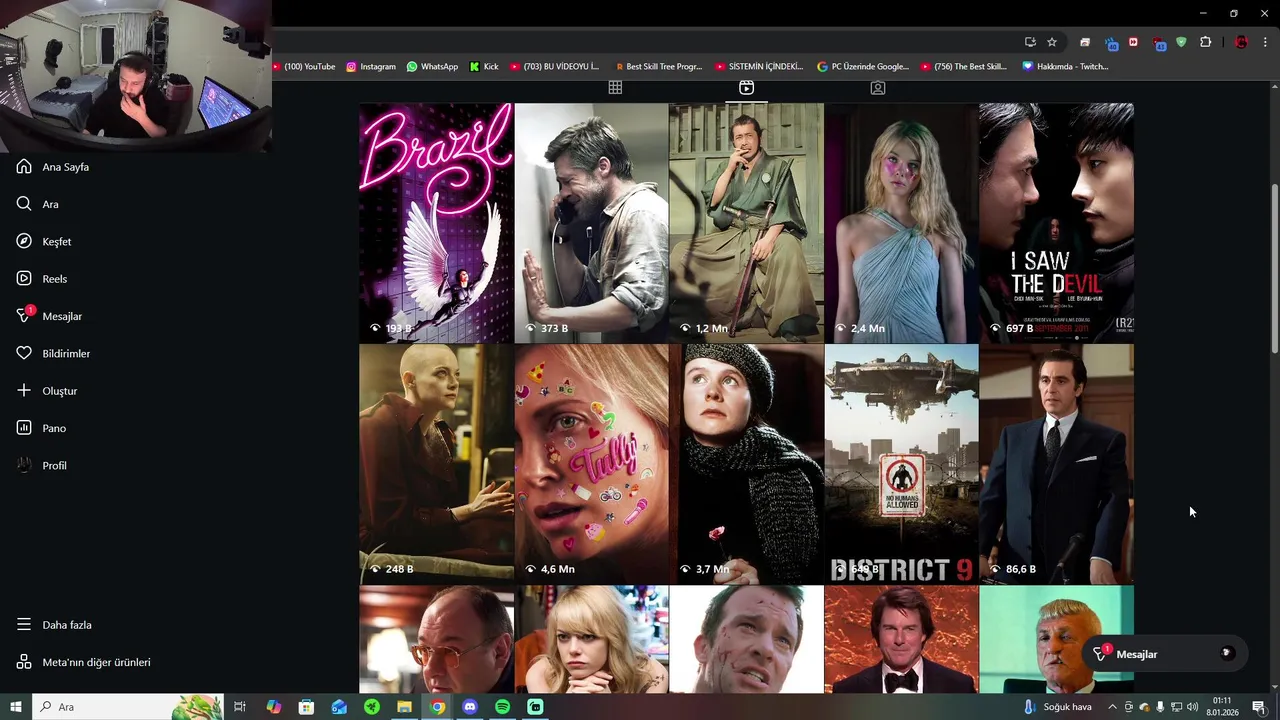
Task: Open the Chrome profile avatar
Action: 1241,42
